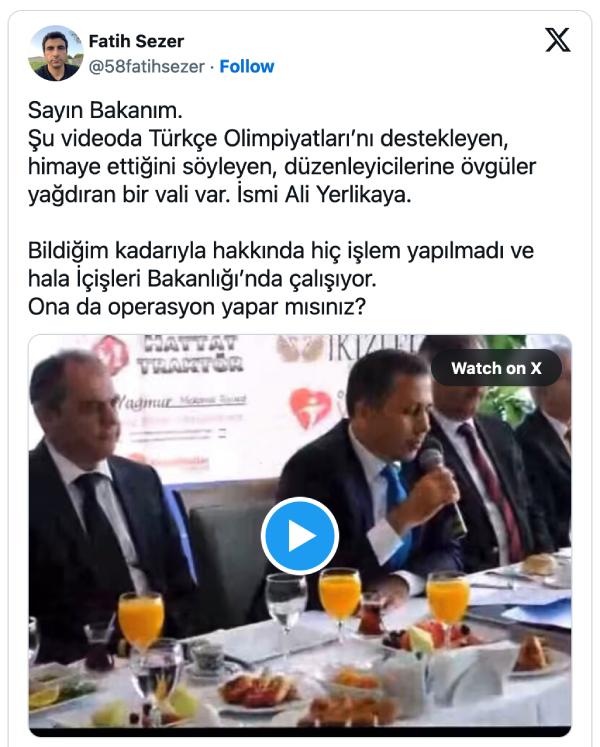600x747 pixels.
Task: Open the X logo link
Action: tap(558, 40)
